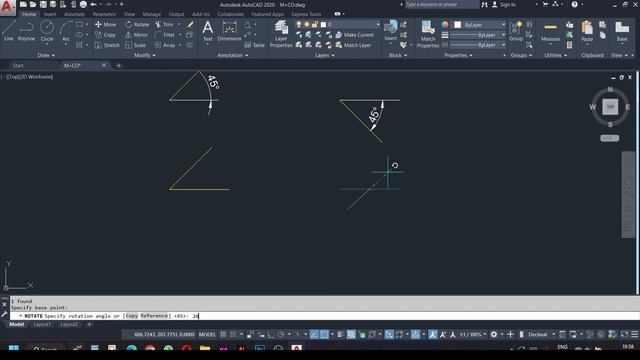The width and height of the screenshot is (640, 360).
Task: Switch to the Parametric ribbon tab
Action: (x=104, y=14)
